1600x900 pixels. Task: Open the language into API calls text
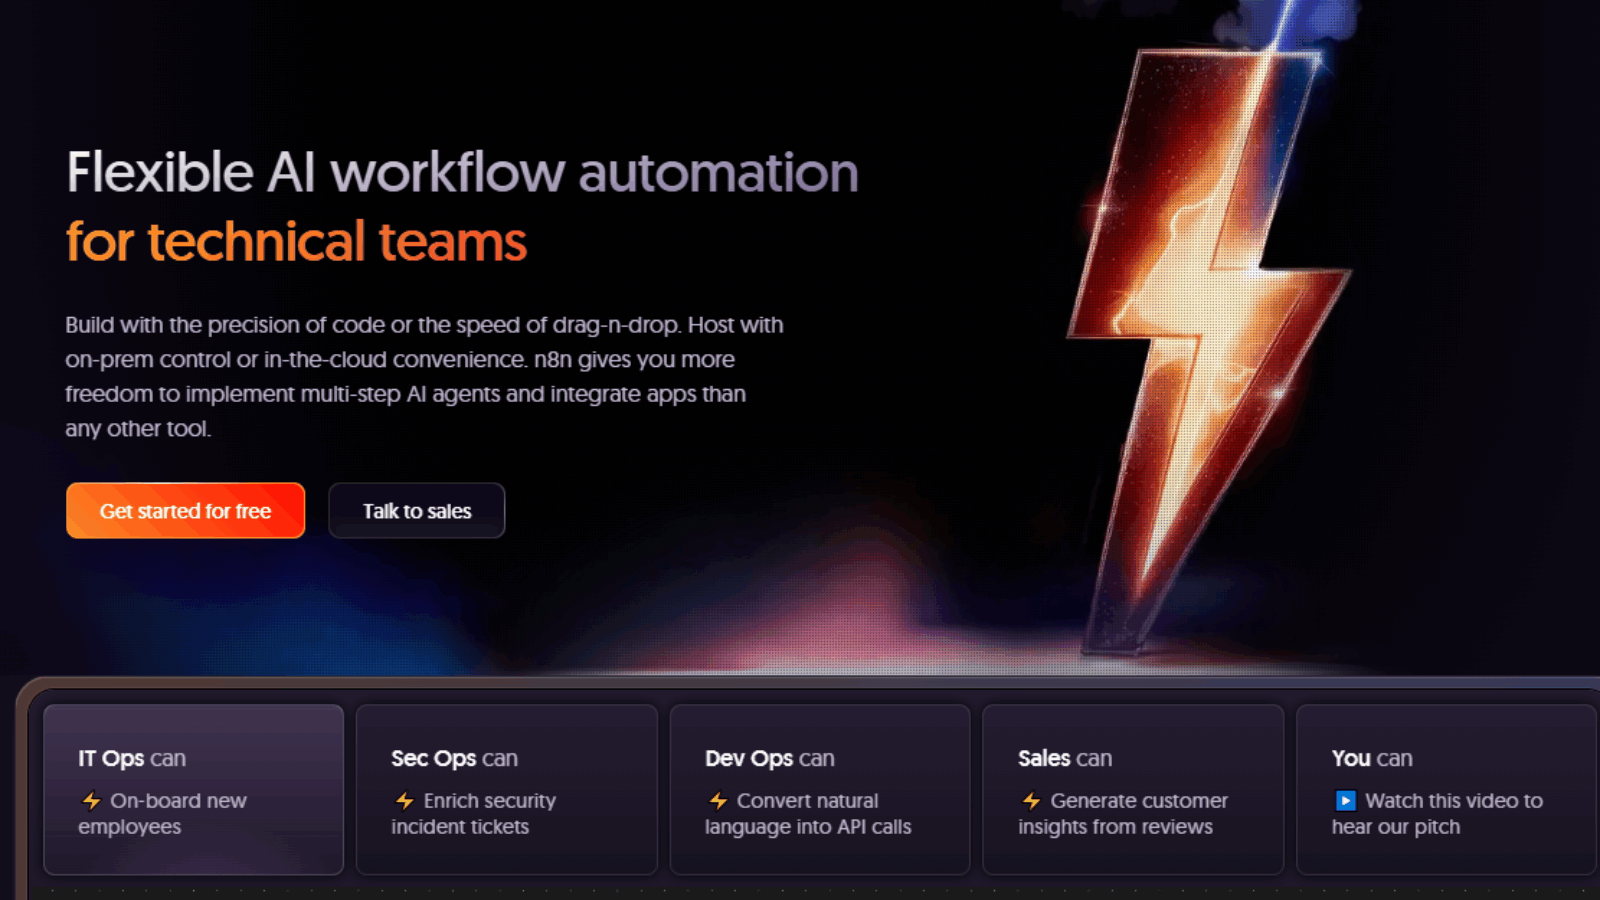[x=808, y=827]
